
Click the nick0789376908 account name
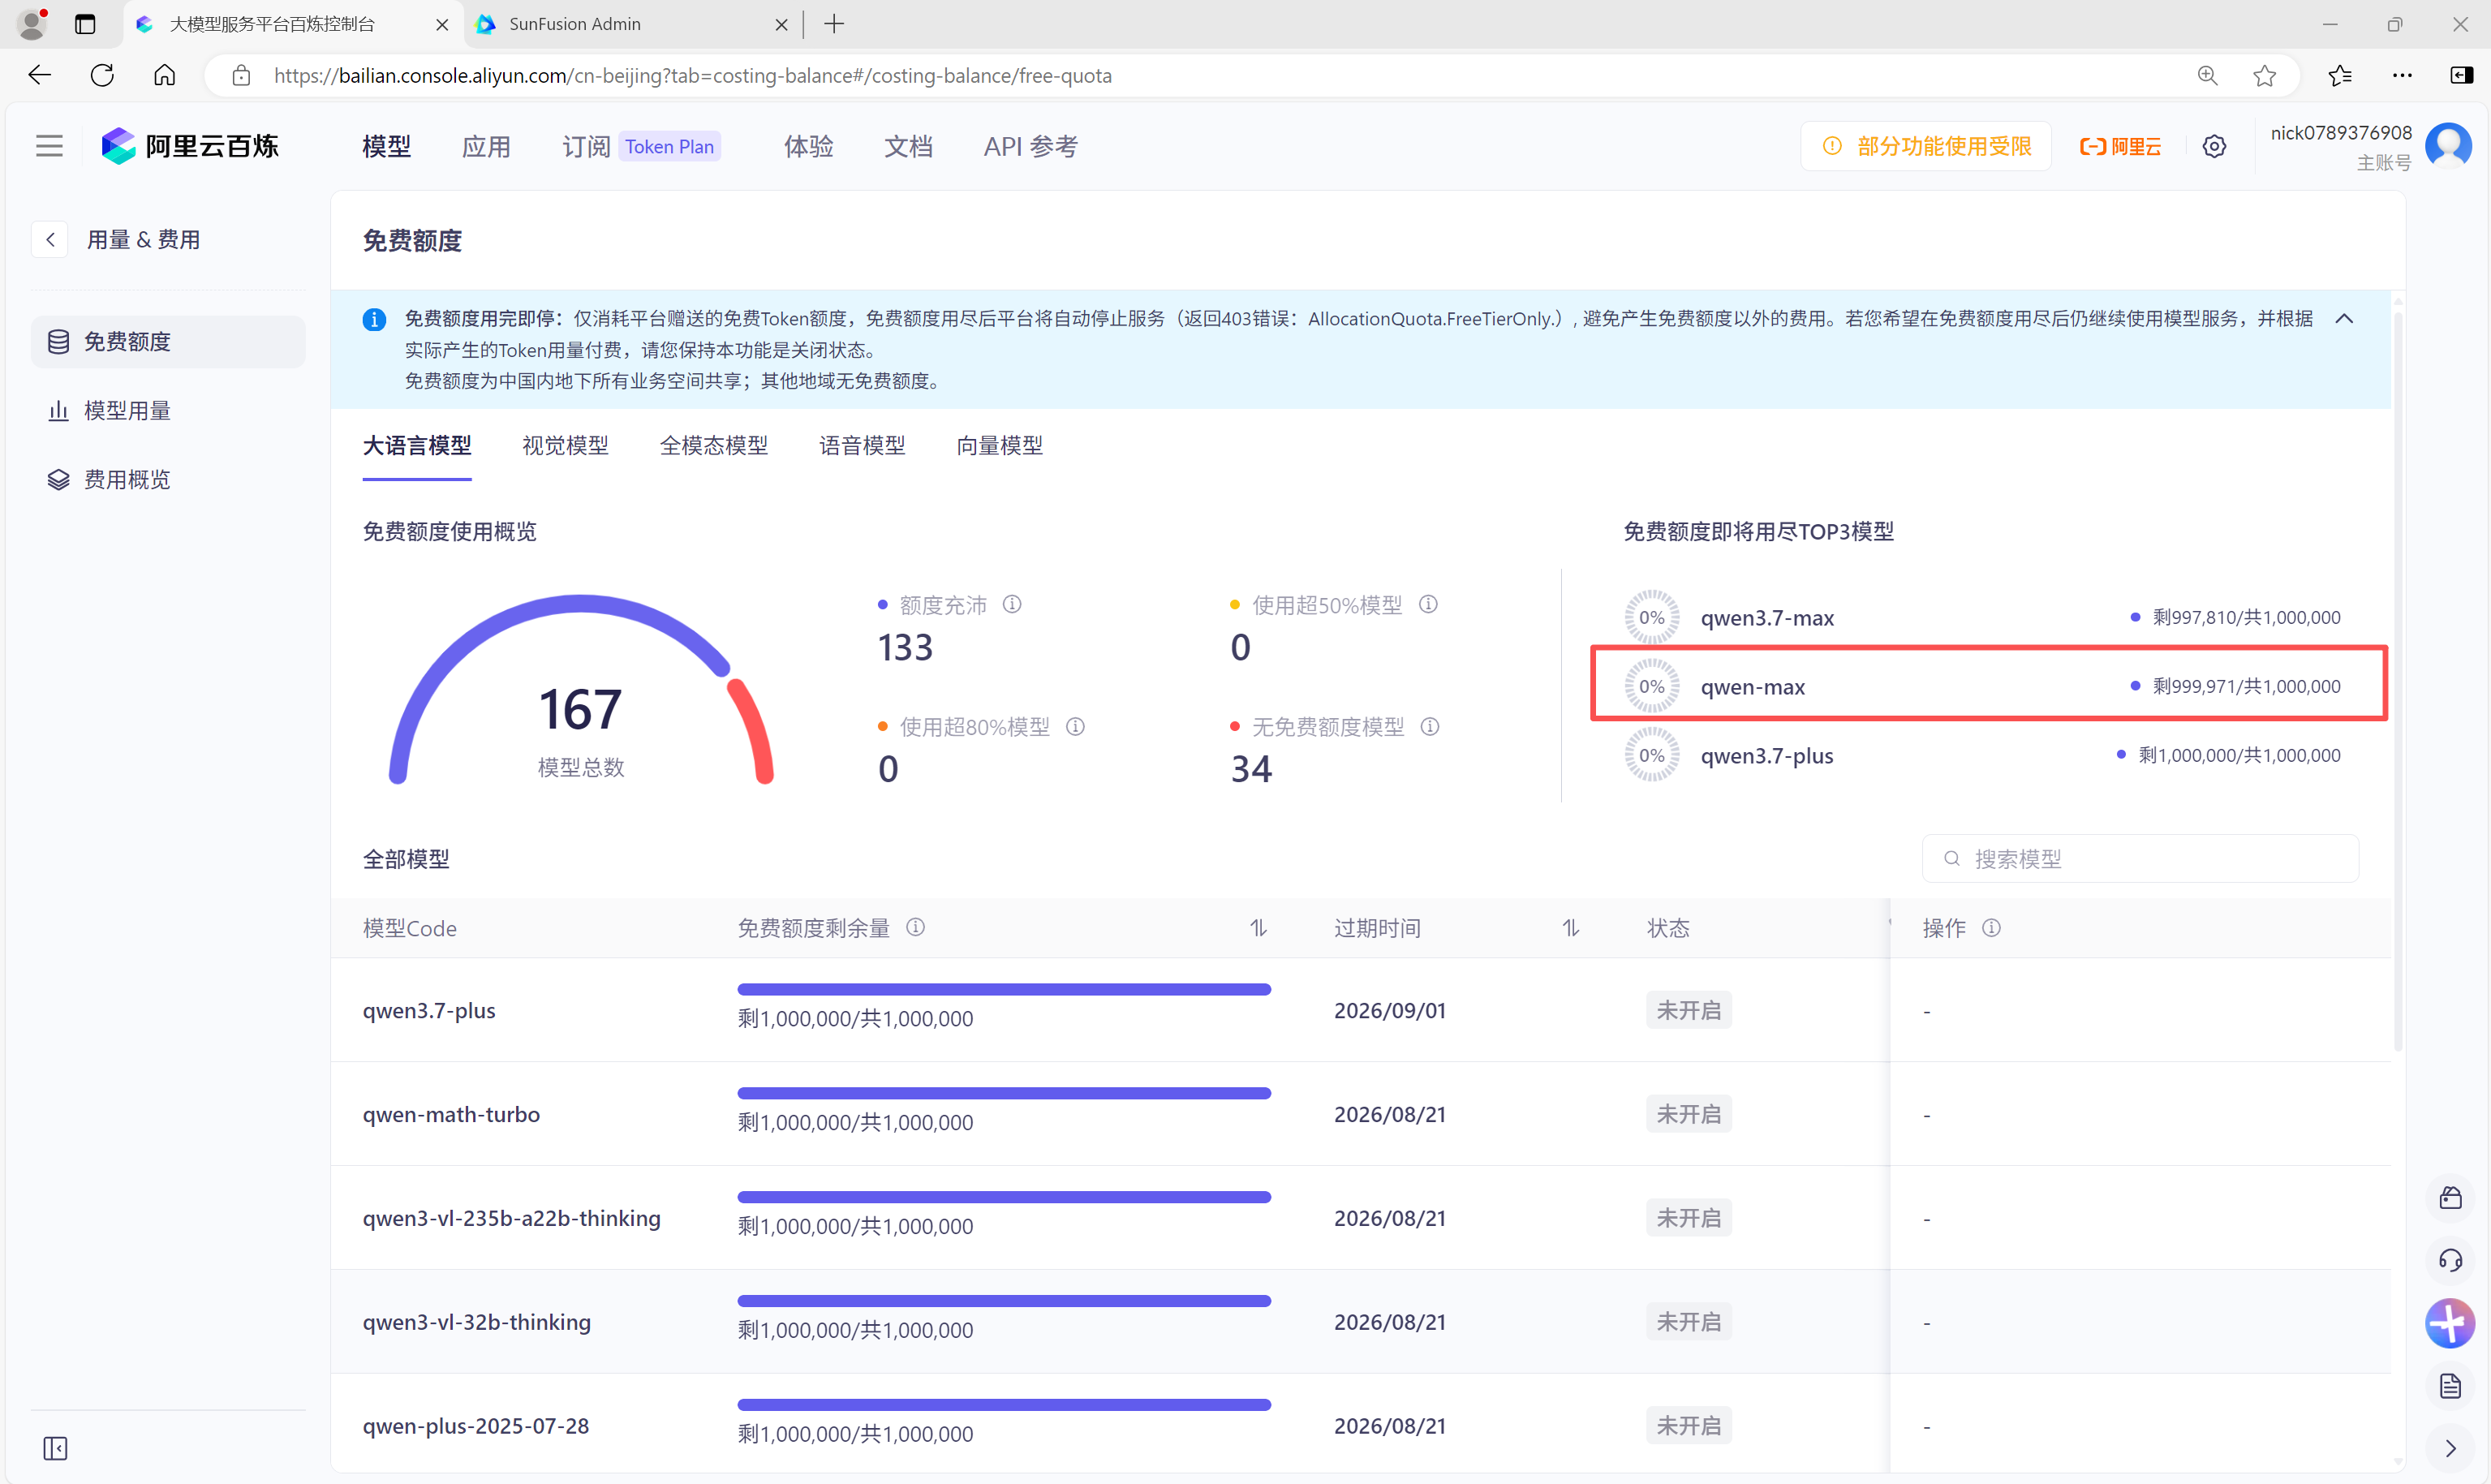tap(2340, 133)
